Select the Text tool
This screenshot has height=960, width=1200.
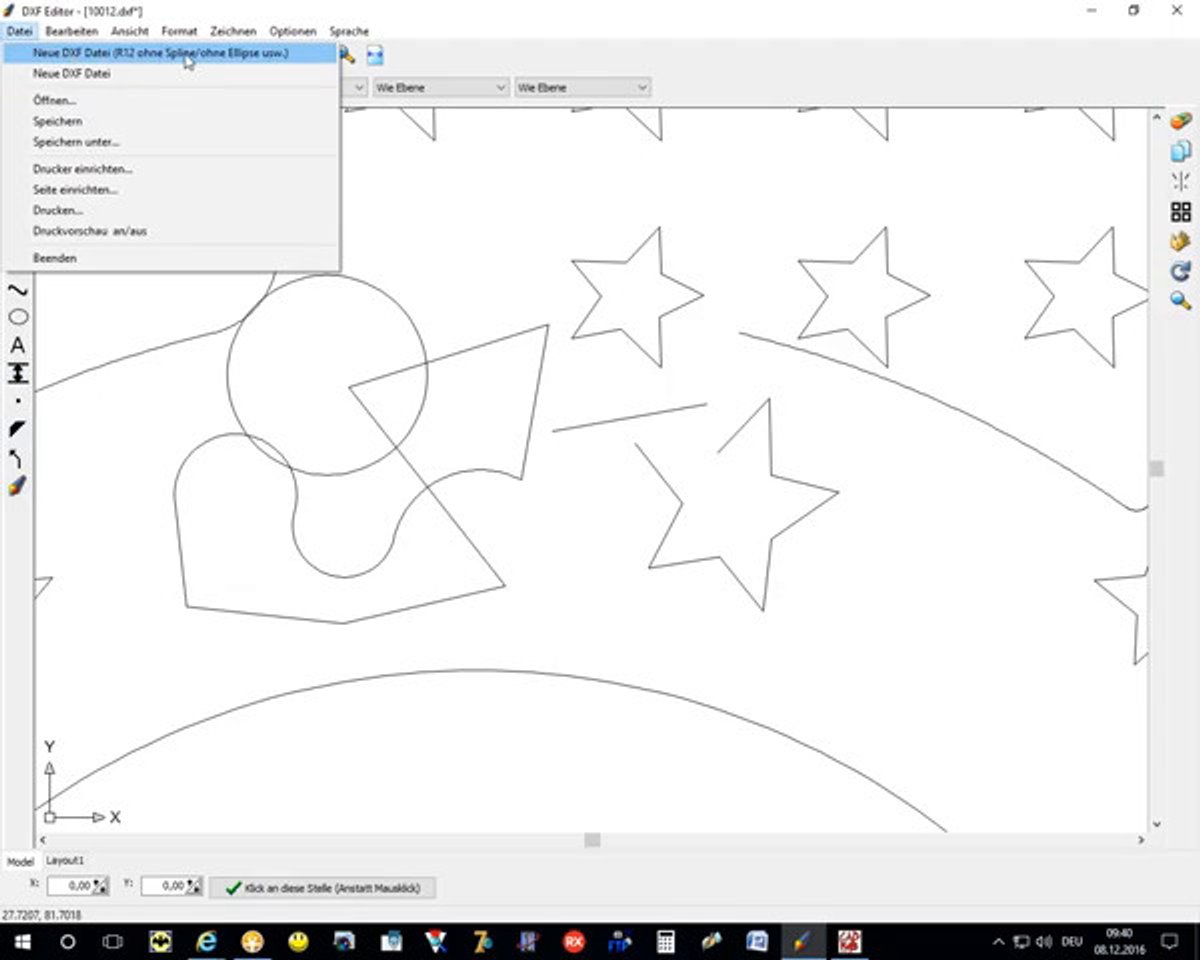point(17,347)
